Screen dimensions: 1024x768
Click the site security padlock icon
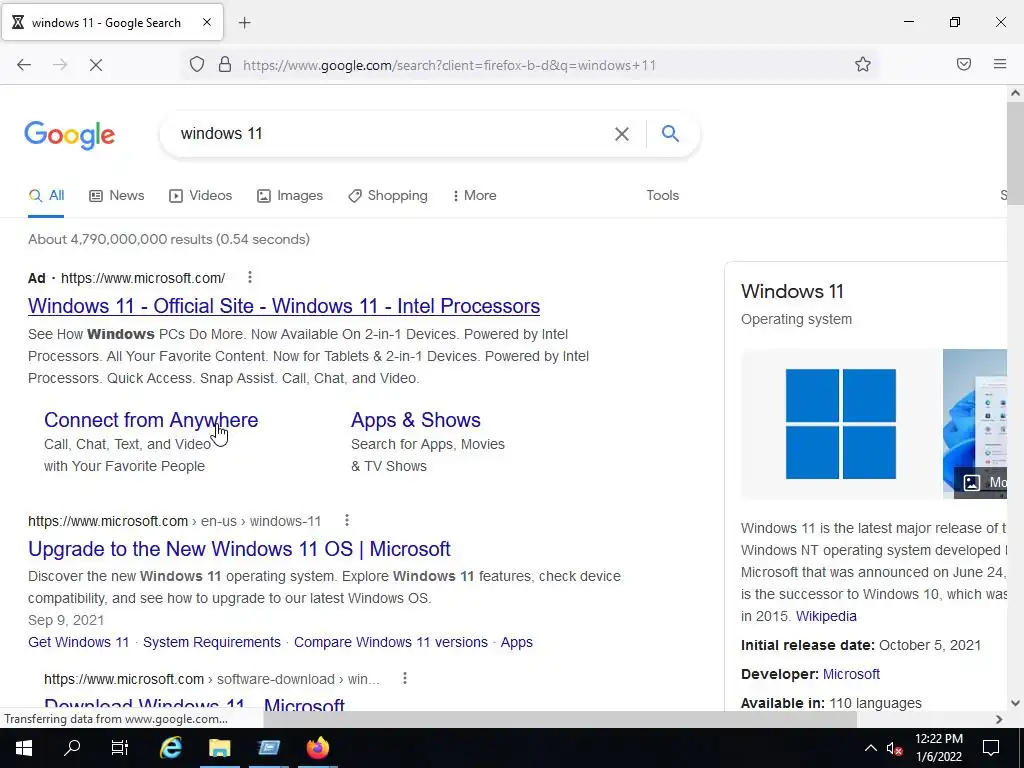pos(225,64)
